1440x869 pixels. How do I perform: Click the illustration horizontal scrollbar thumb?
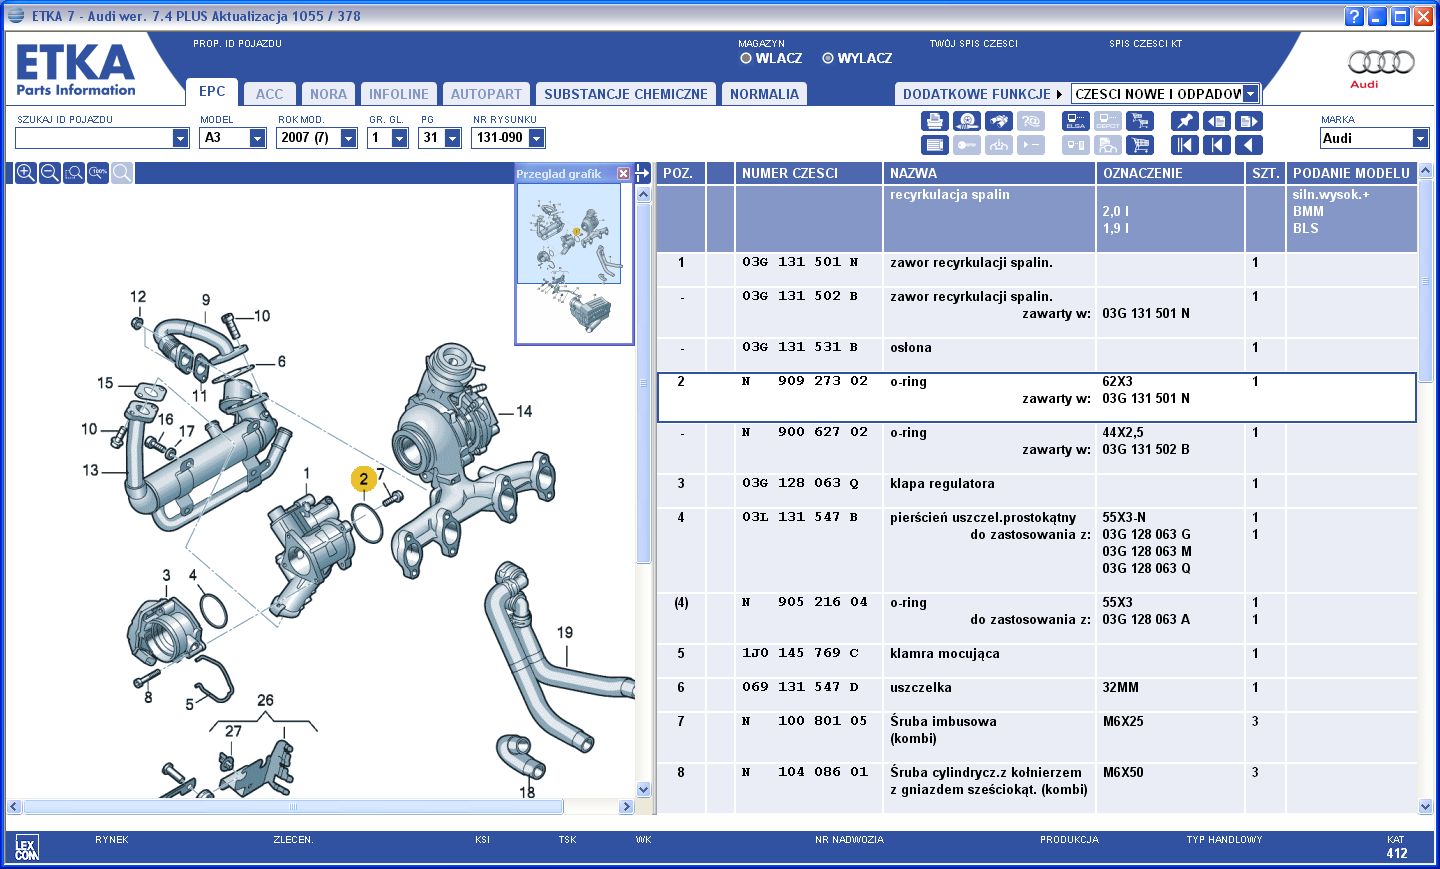(293, 806)
